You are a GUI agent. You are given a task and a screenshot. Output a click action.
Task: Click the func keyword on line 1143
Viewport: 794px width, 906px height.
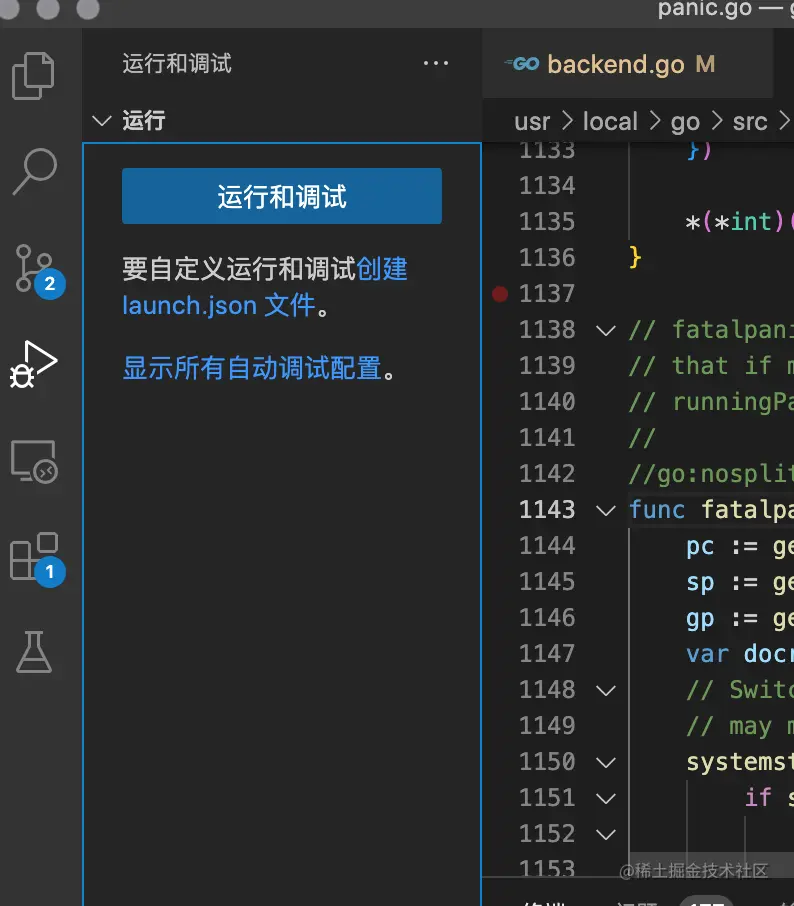[656, 510]
